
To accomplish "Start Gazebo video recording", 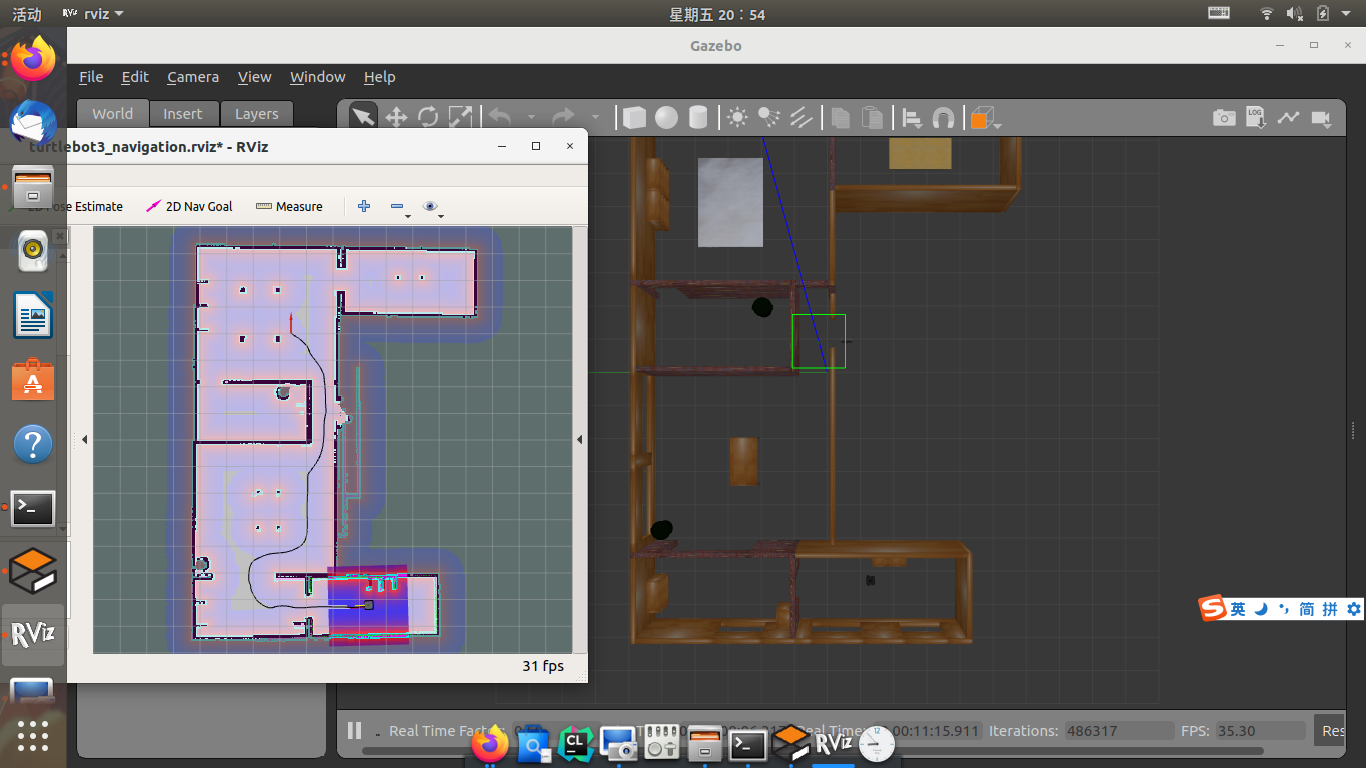I will tap(1321, 118).
